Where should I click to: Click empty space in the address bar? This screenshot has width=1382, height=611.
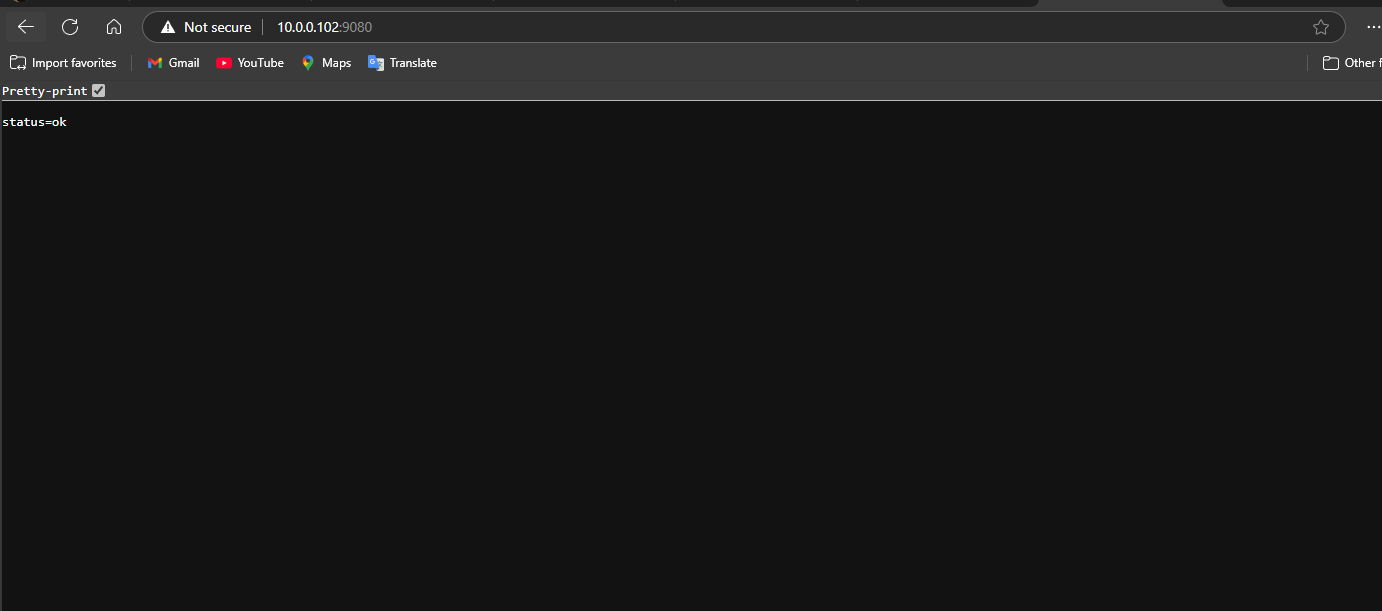point(800,27)
